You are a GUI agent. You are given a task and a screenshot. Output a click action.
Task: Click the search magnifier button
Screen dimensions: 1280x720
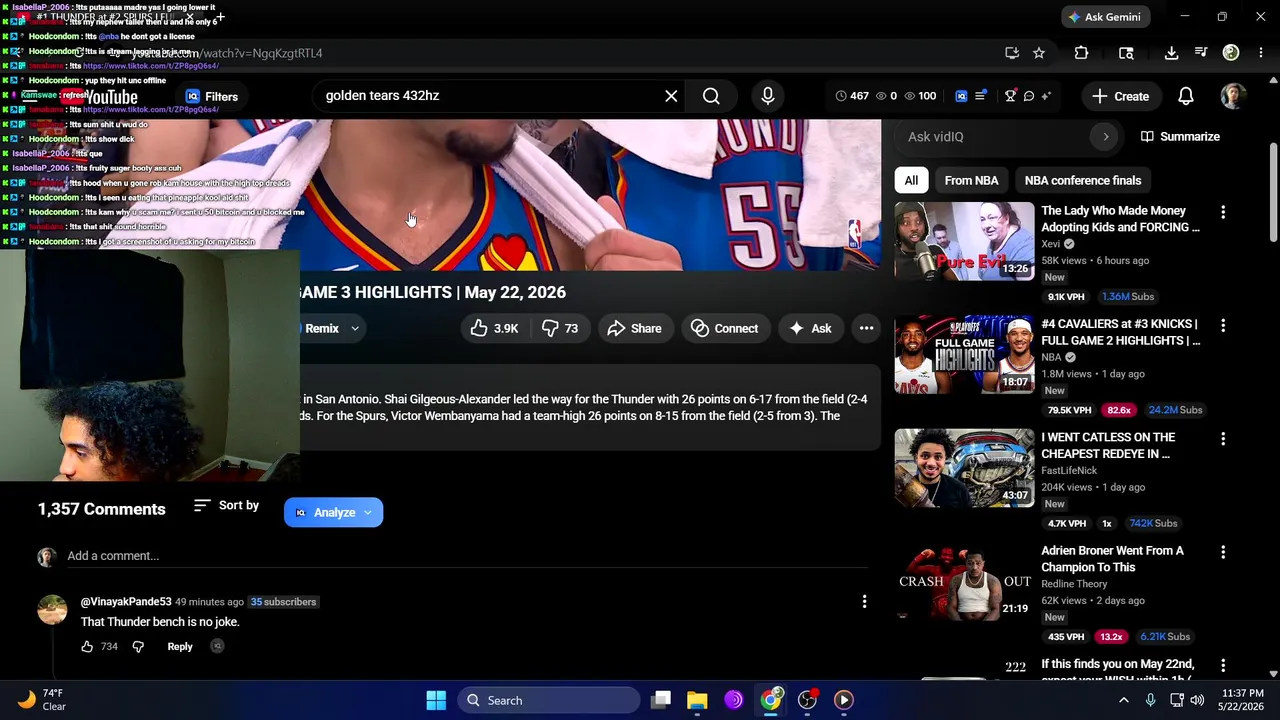coord(711,96)
